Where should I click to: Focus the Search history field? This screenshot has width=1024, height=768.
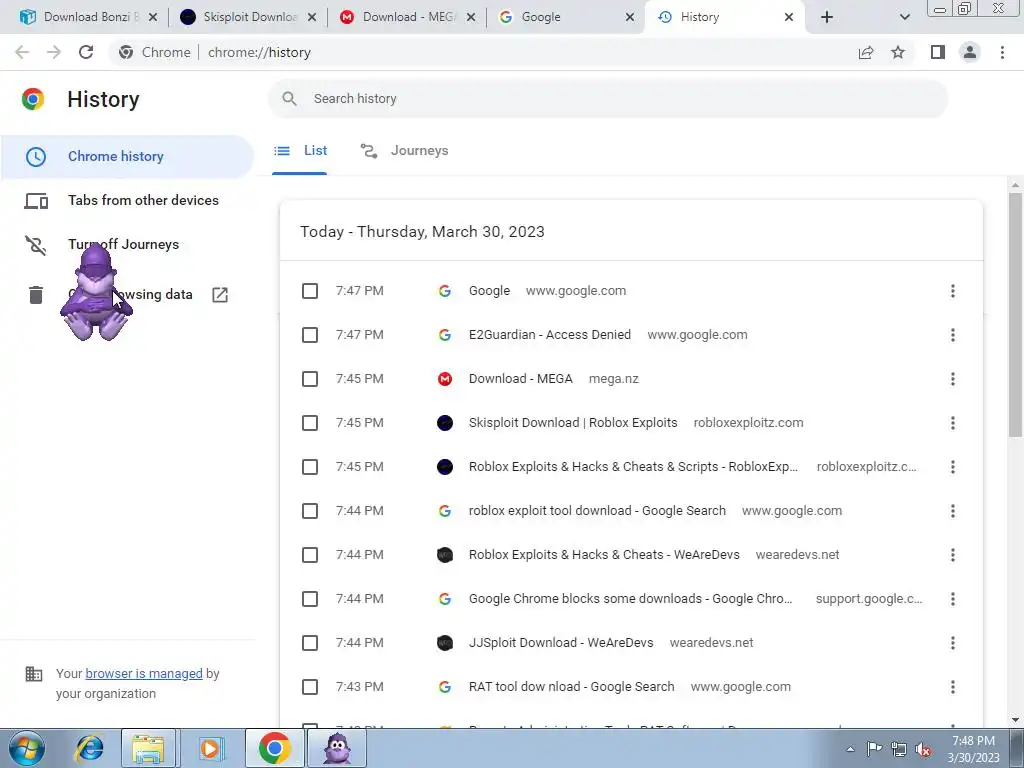(x=607, y=99)
